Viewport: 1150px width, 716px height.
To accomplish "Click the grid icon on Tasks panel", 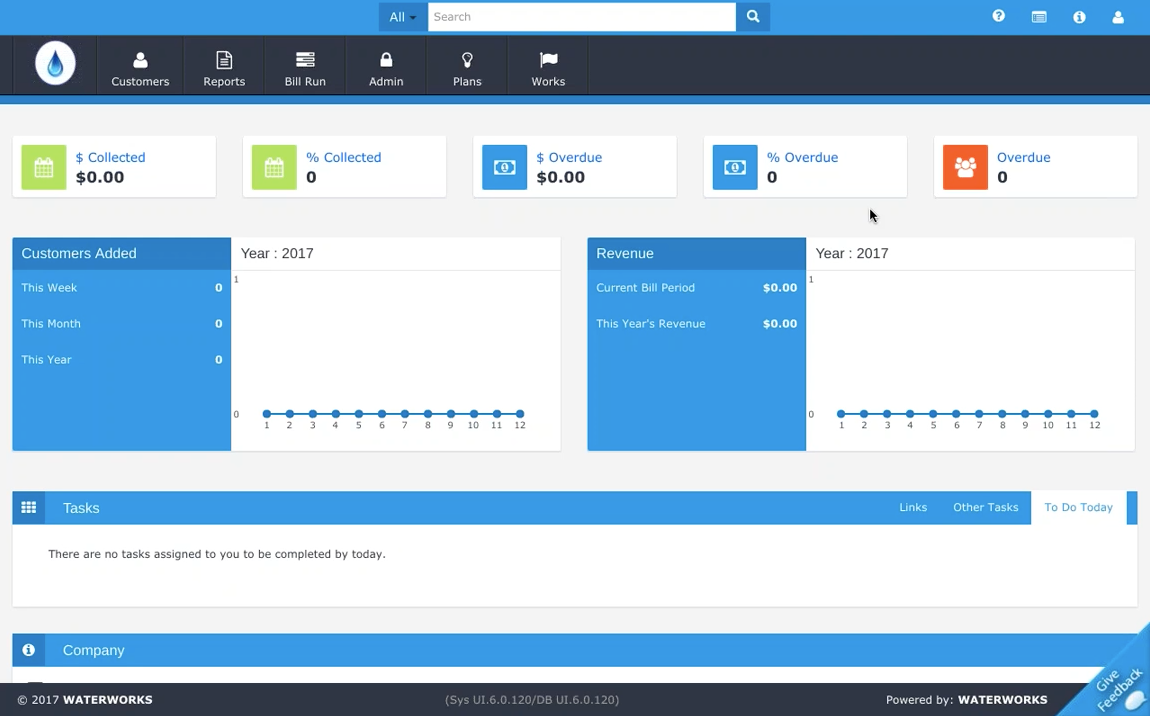I will click(28, 507).
